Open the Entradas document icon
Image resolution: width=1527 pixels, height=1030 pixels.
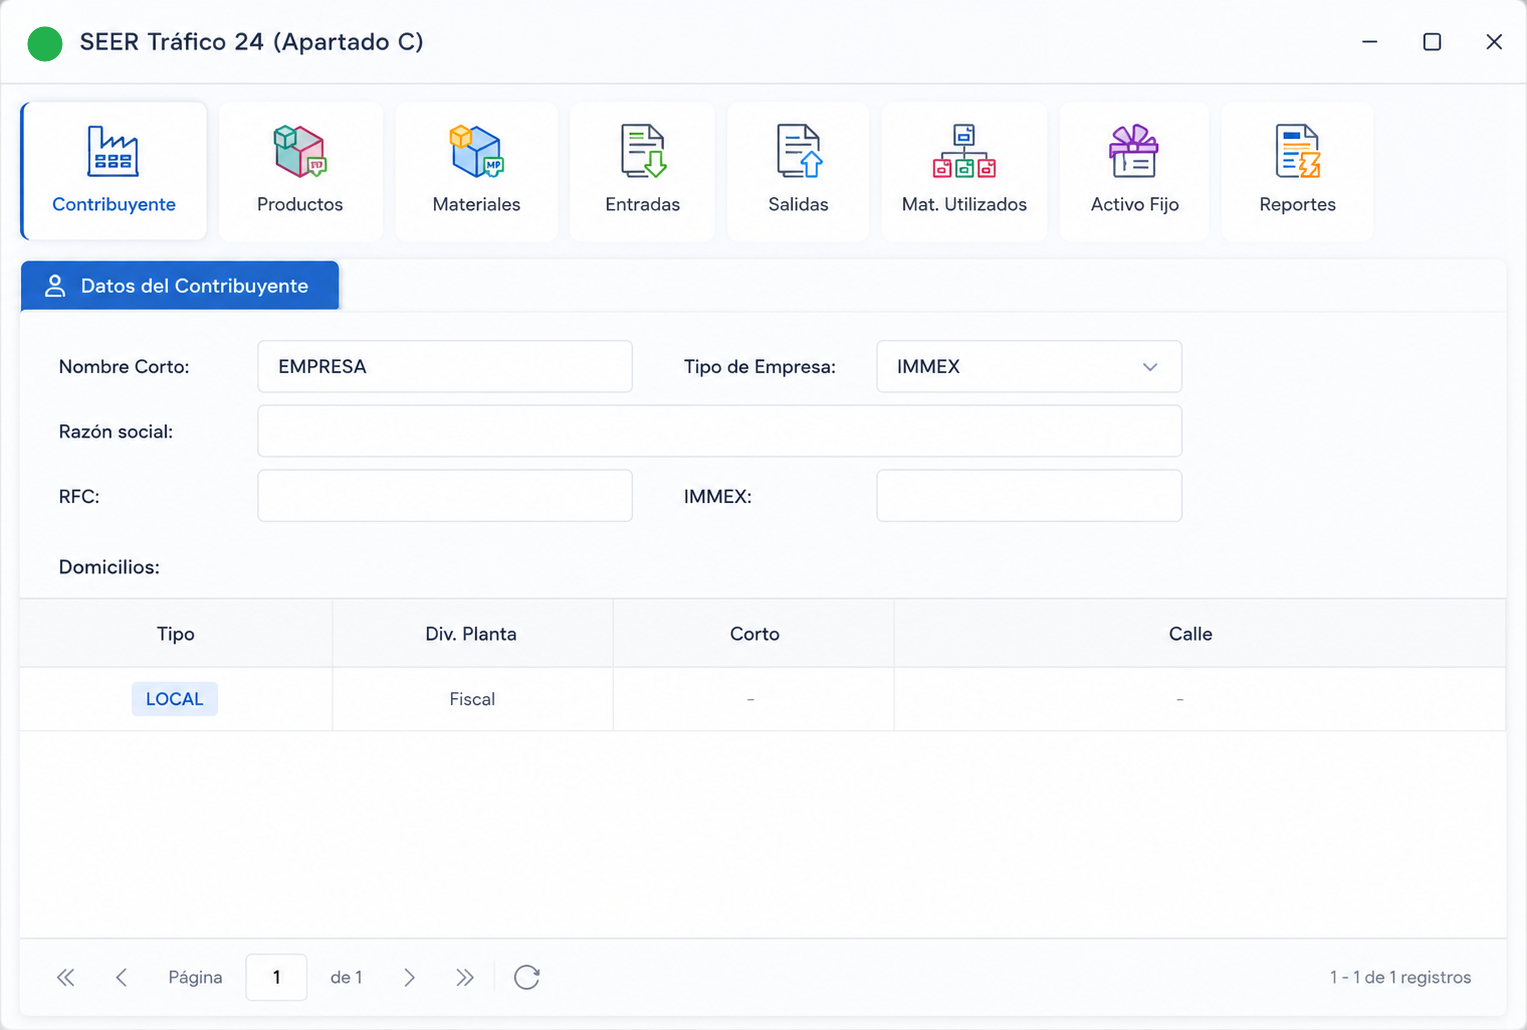[642, 171]
